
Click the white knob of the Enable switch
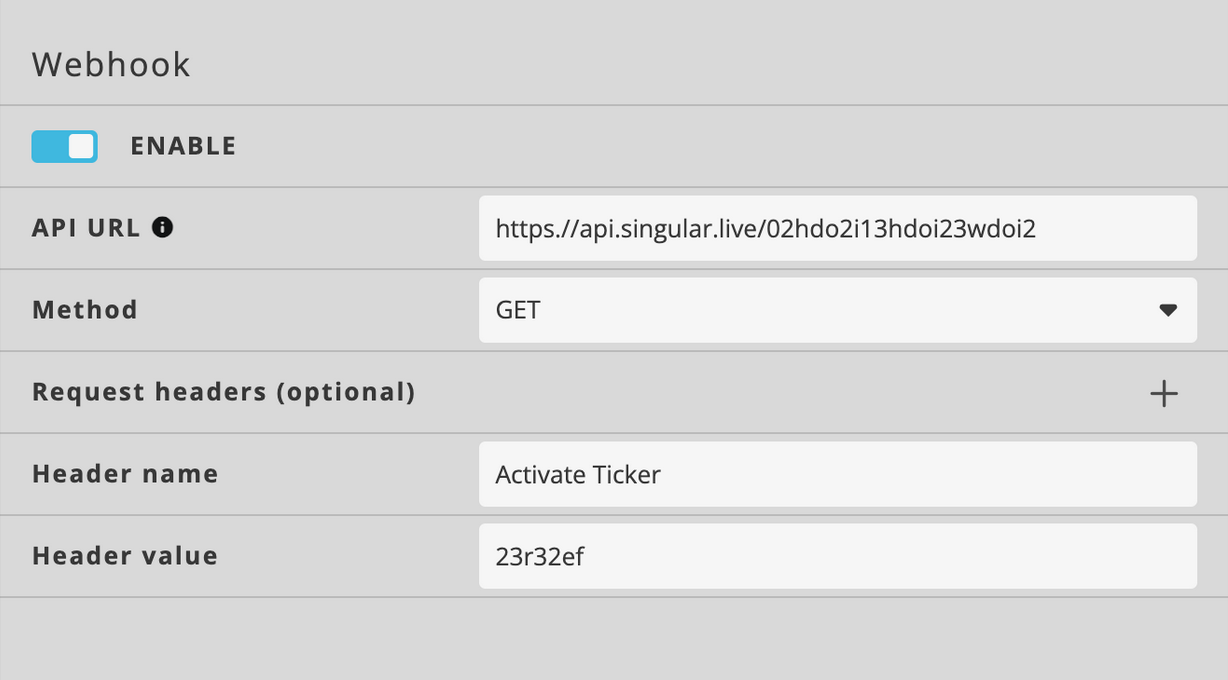pos(81,146)
